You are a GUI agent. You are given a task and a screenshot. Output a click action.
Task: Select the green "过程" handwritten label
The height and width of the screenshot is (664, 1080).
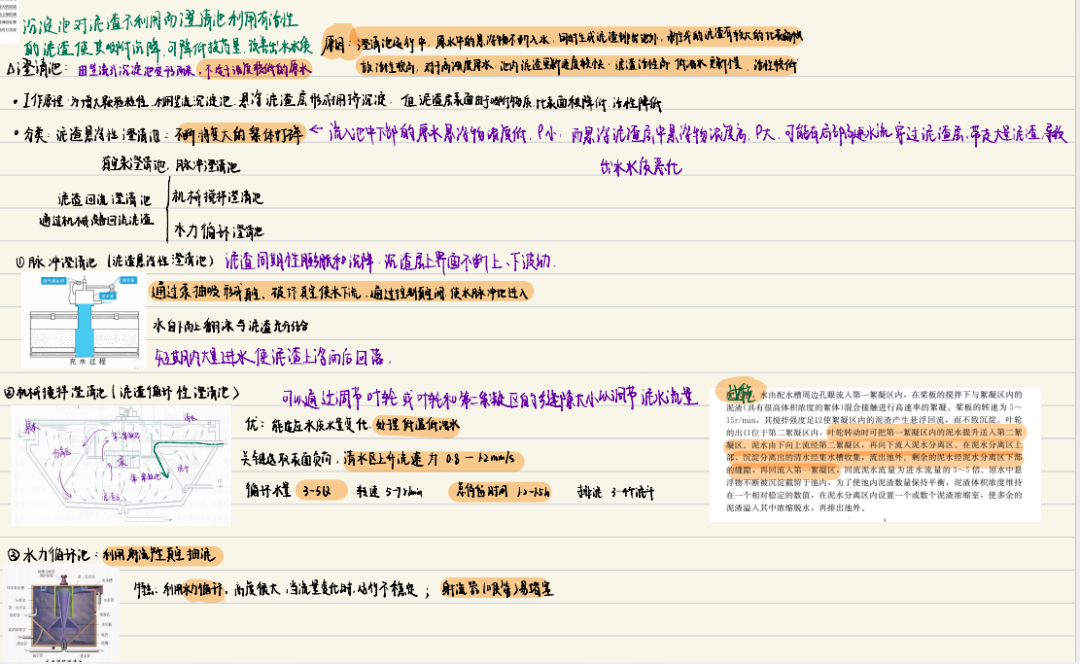[739, 391]
